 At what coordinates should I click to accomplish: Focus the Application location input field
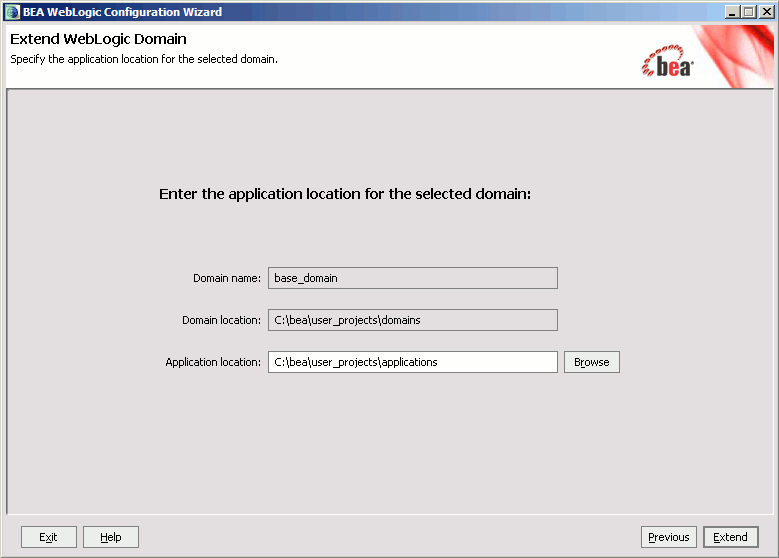(412, 362)
